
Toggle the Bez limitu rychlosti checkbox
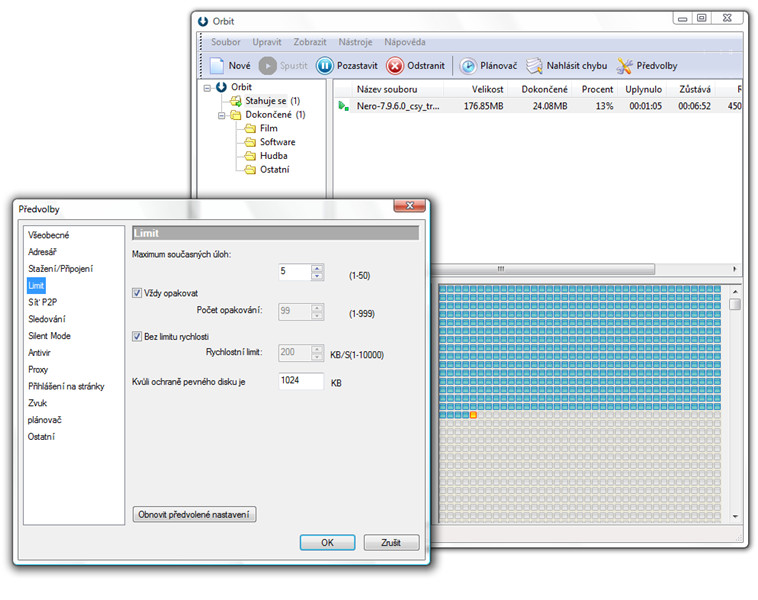(137, 336)
